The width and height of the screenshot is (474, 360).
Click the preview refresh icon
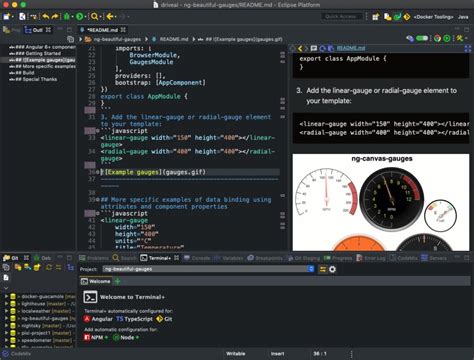click(x=323, y=49)
